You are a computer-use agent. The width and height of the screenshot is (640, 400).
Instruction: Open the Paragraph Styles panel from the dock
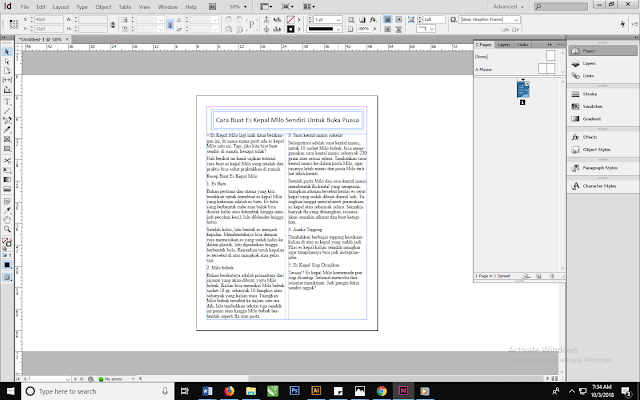[x=602, y=168]
